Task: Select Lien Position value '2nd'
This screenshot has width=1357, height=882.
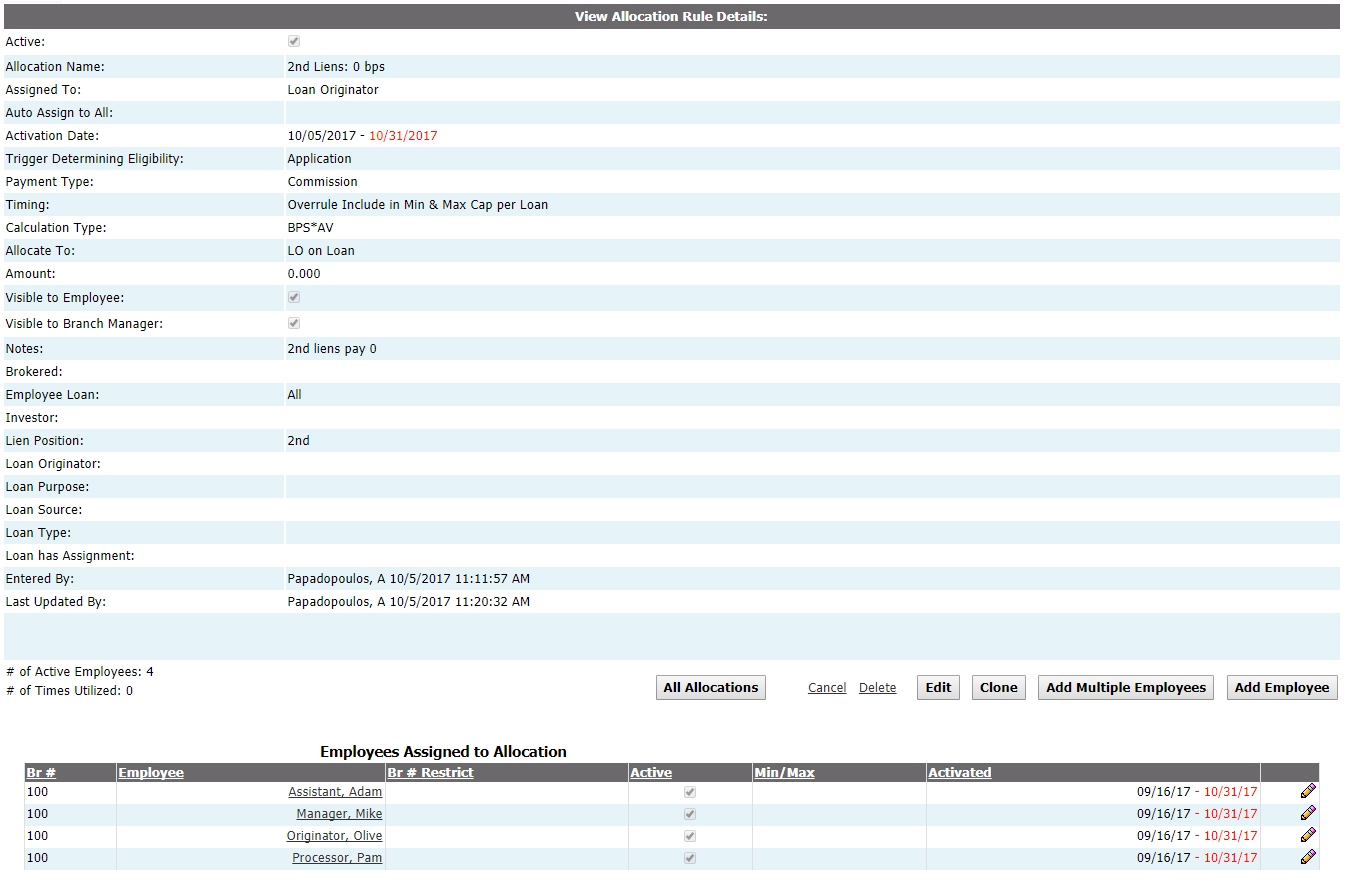Action: [299, 441]
